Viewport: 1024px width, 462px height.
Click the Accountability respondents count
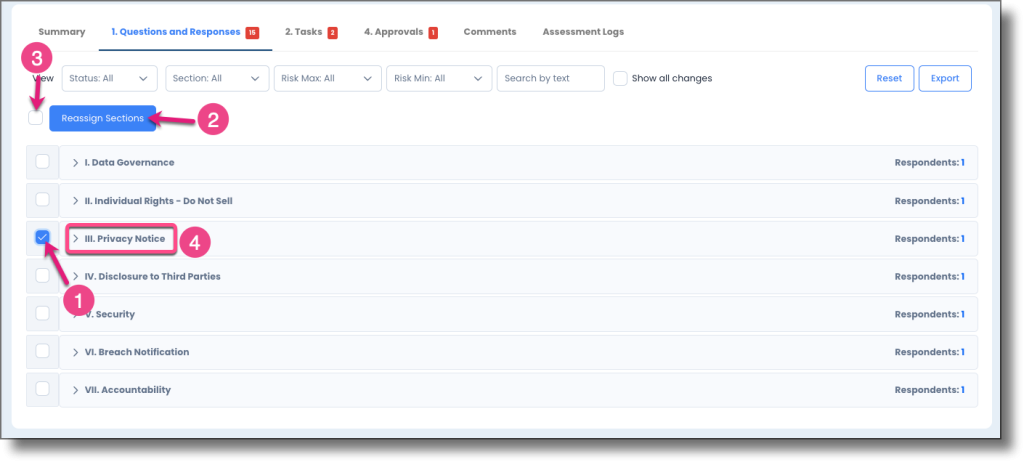(963, 390)
